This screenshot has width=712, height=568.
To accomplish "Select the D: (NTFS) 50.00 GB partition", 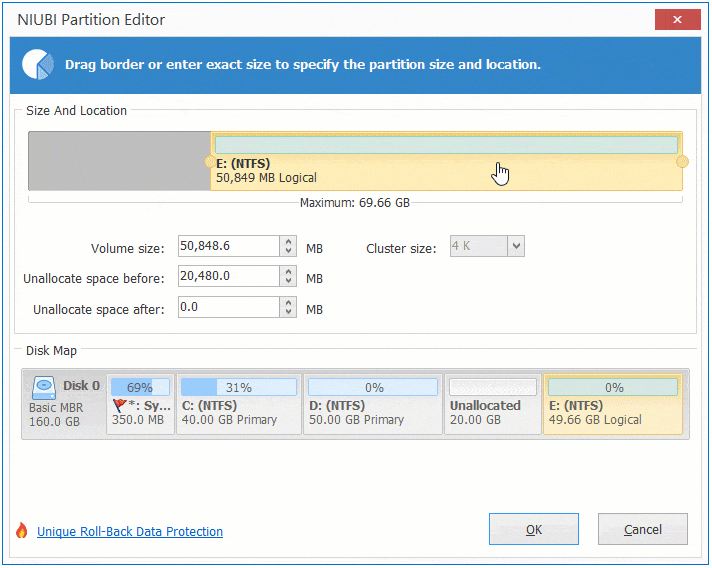I will [x=372, y=405].
